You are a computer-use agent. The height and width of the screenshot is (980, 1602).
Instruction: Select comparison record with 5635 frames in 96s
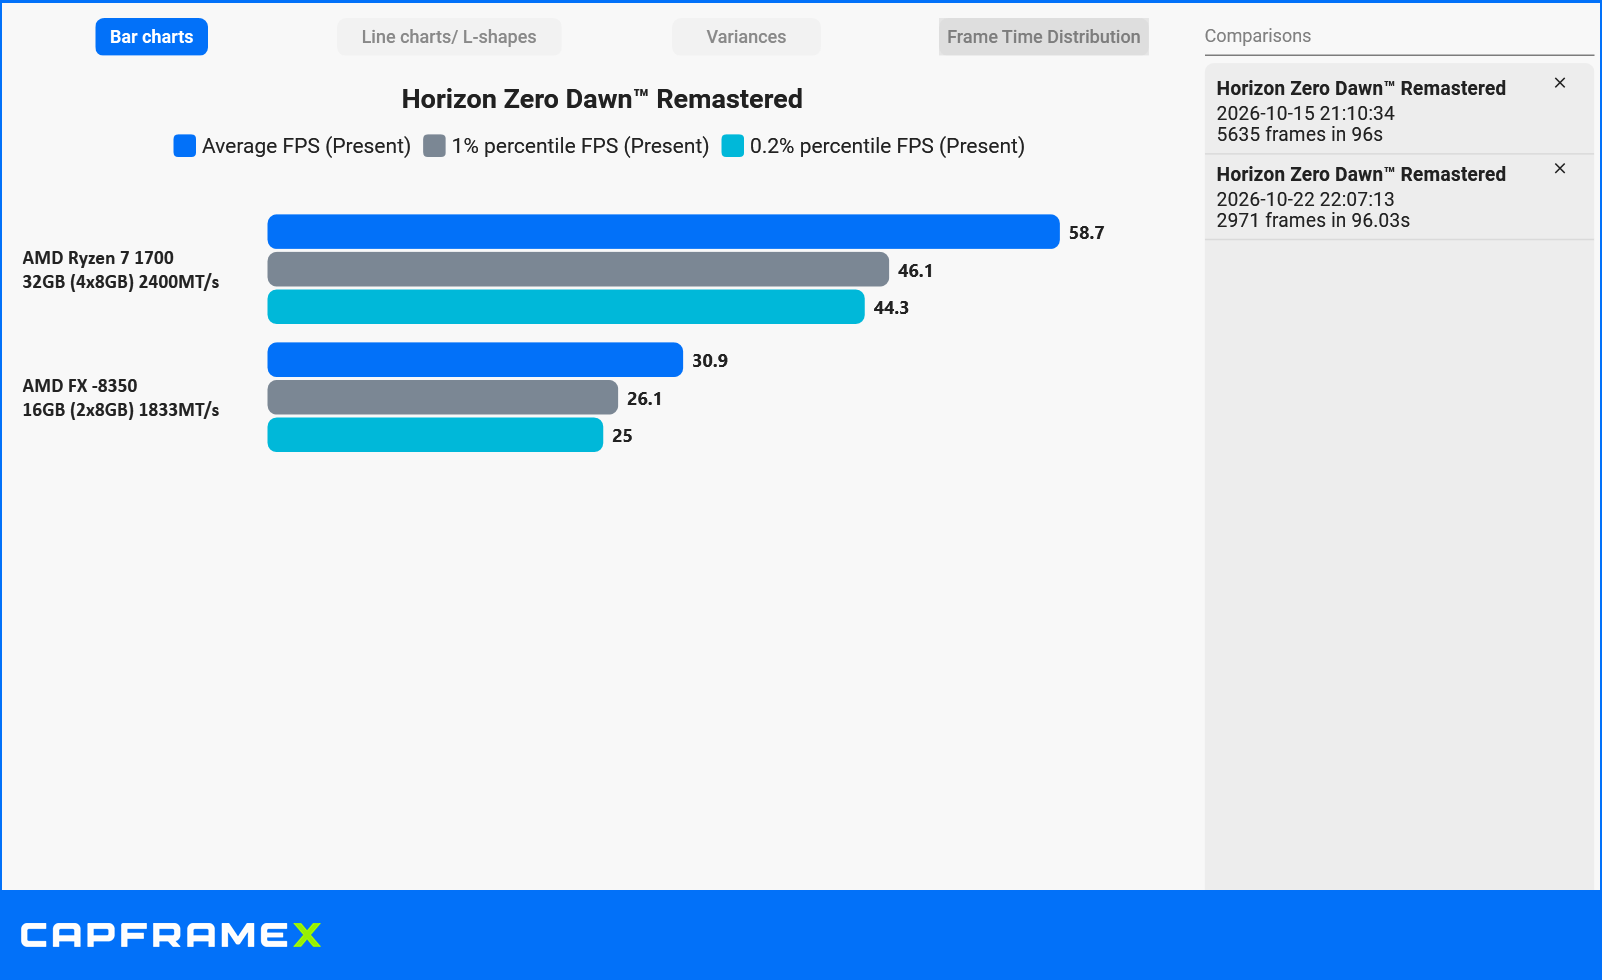coord(1398,111)
